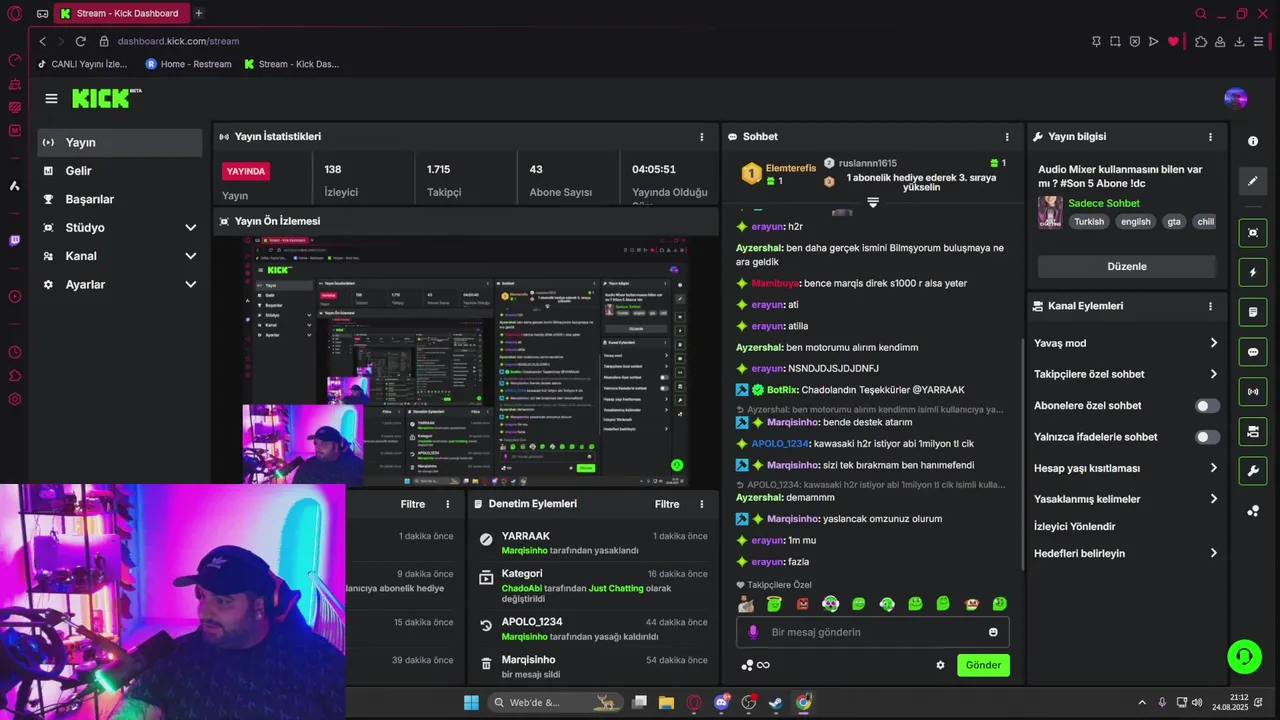Open chat settings gear icon

tap(940, 665)
